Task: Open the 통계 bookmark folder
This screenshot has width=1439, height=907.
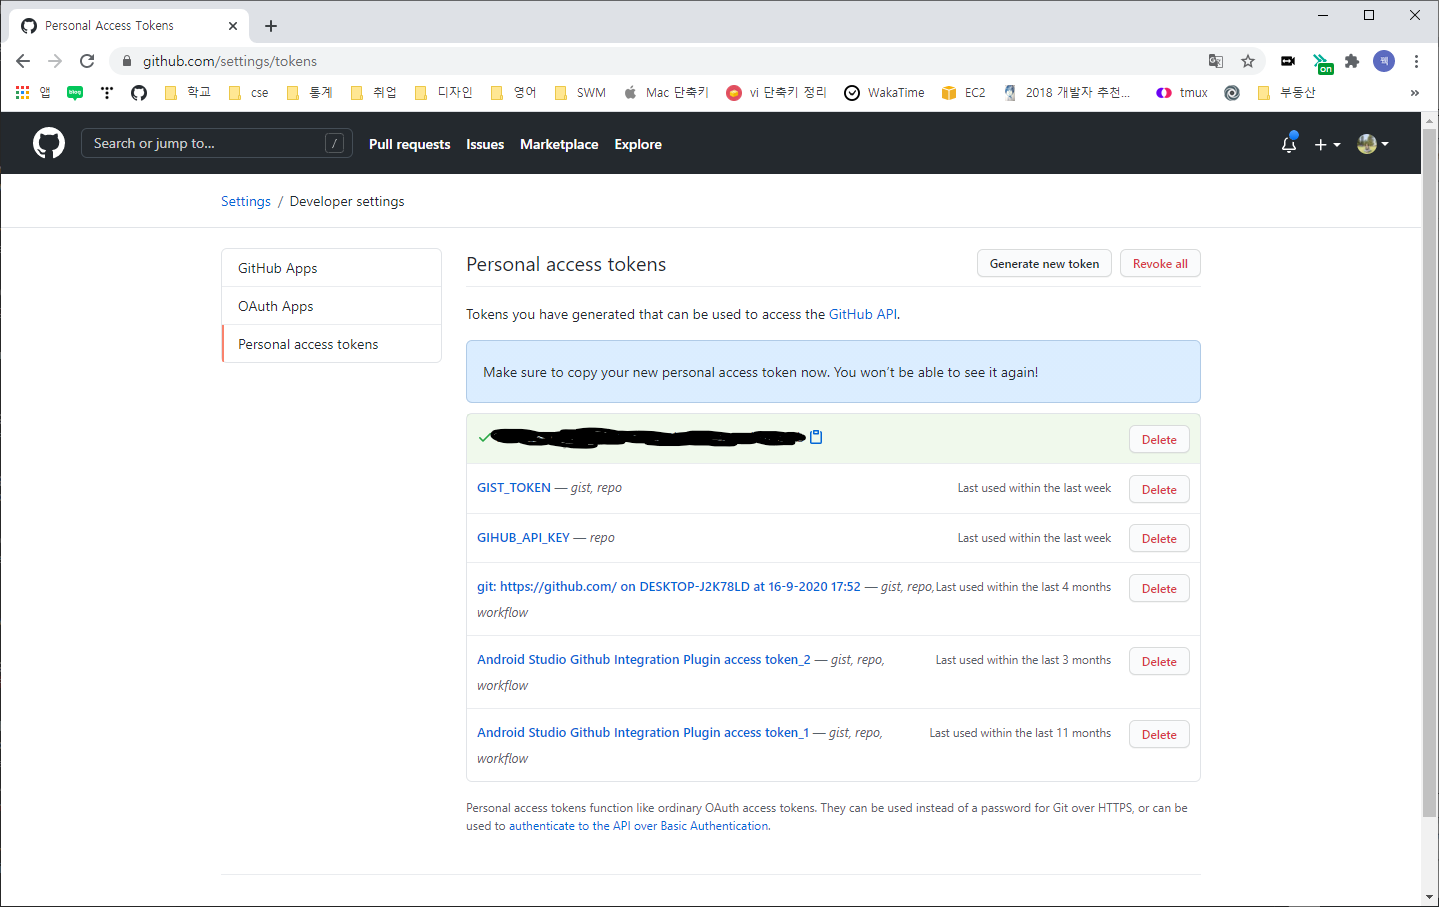Action: [309, 92]
